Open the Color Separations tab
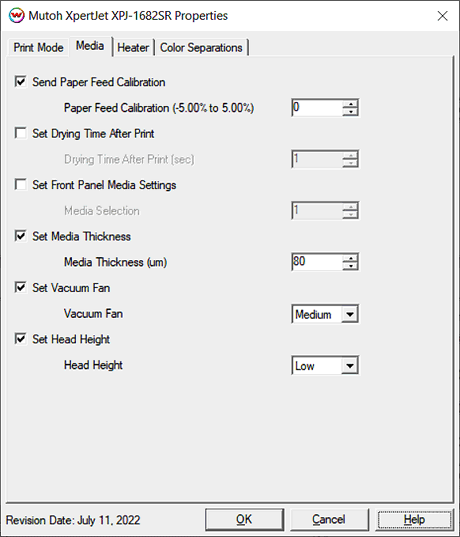 201,47
